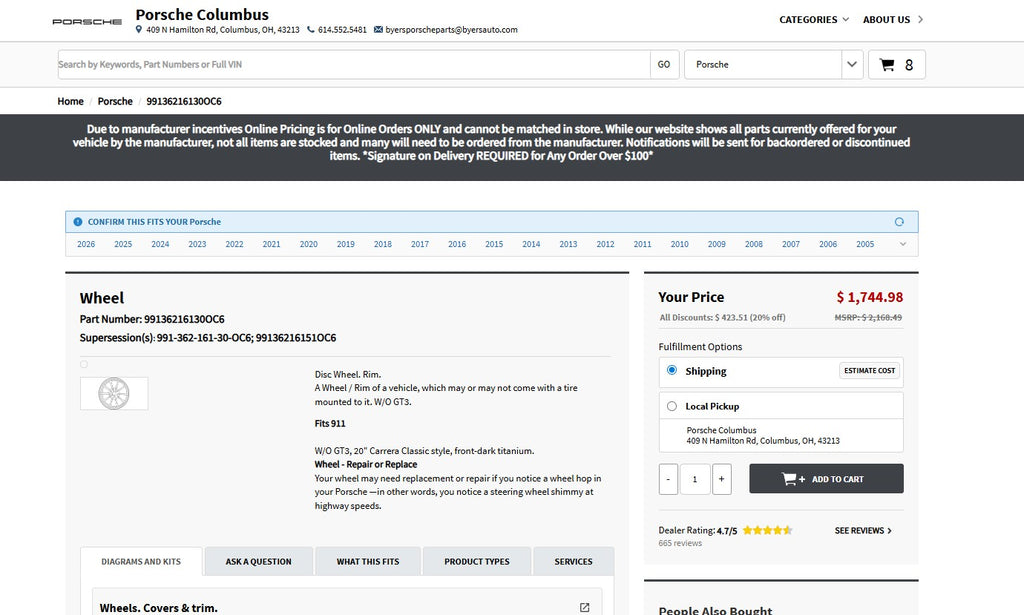Click the info icon beside Confirm This Fits
1024x615 pixels.
78,222
